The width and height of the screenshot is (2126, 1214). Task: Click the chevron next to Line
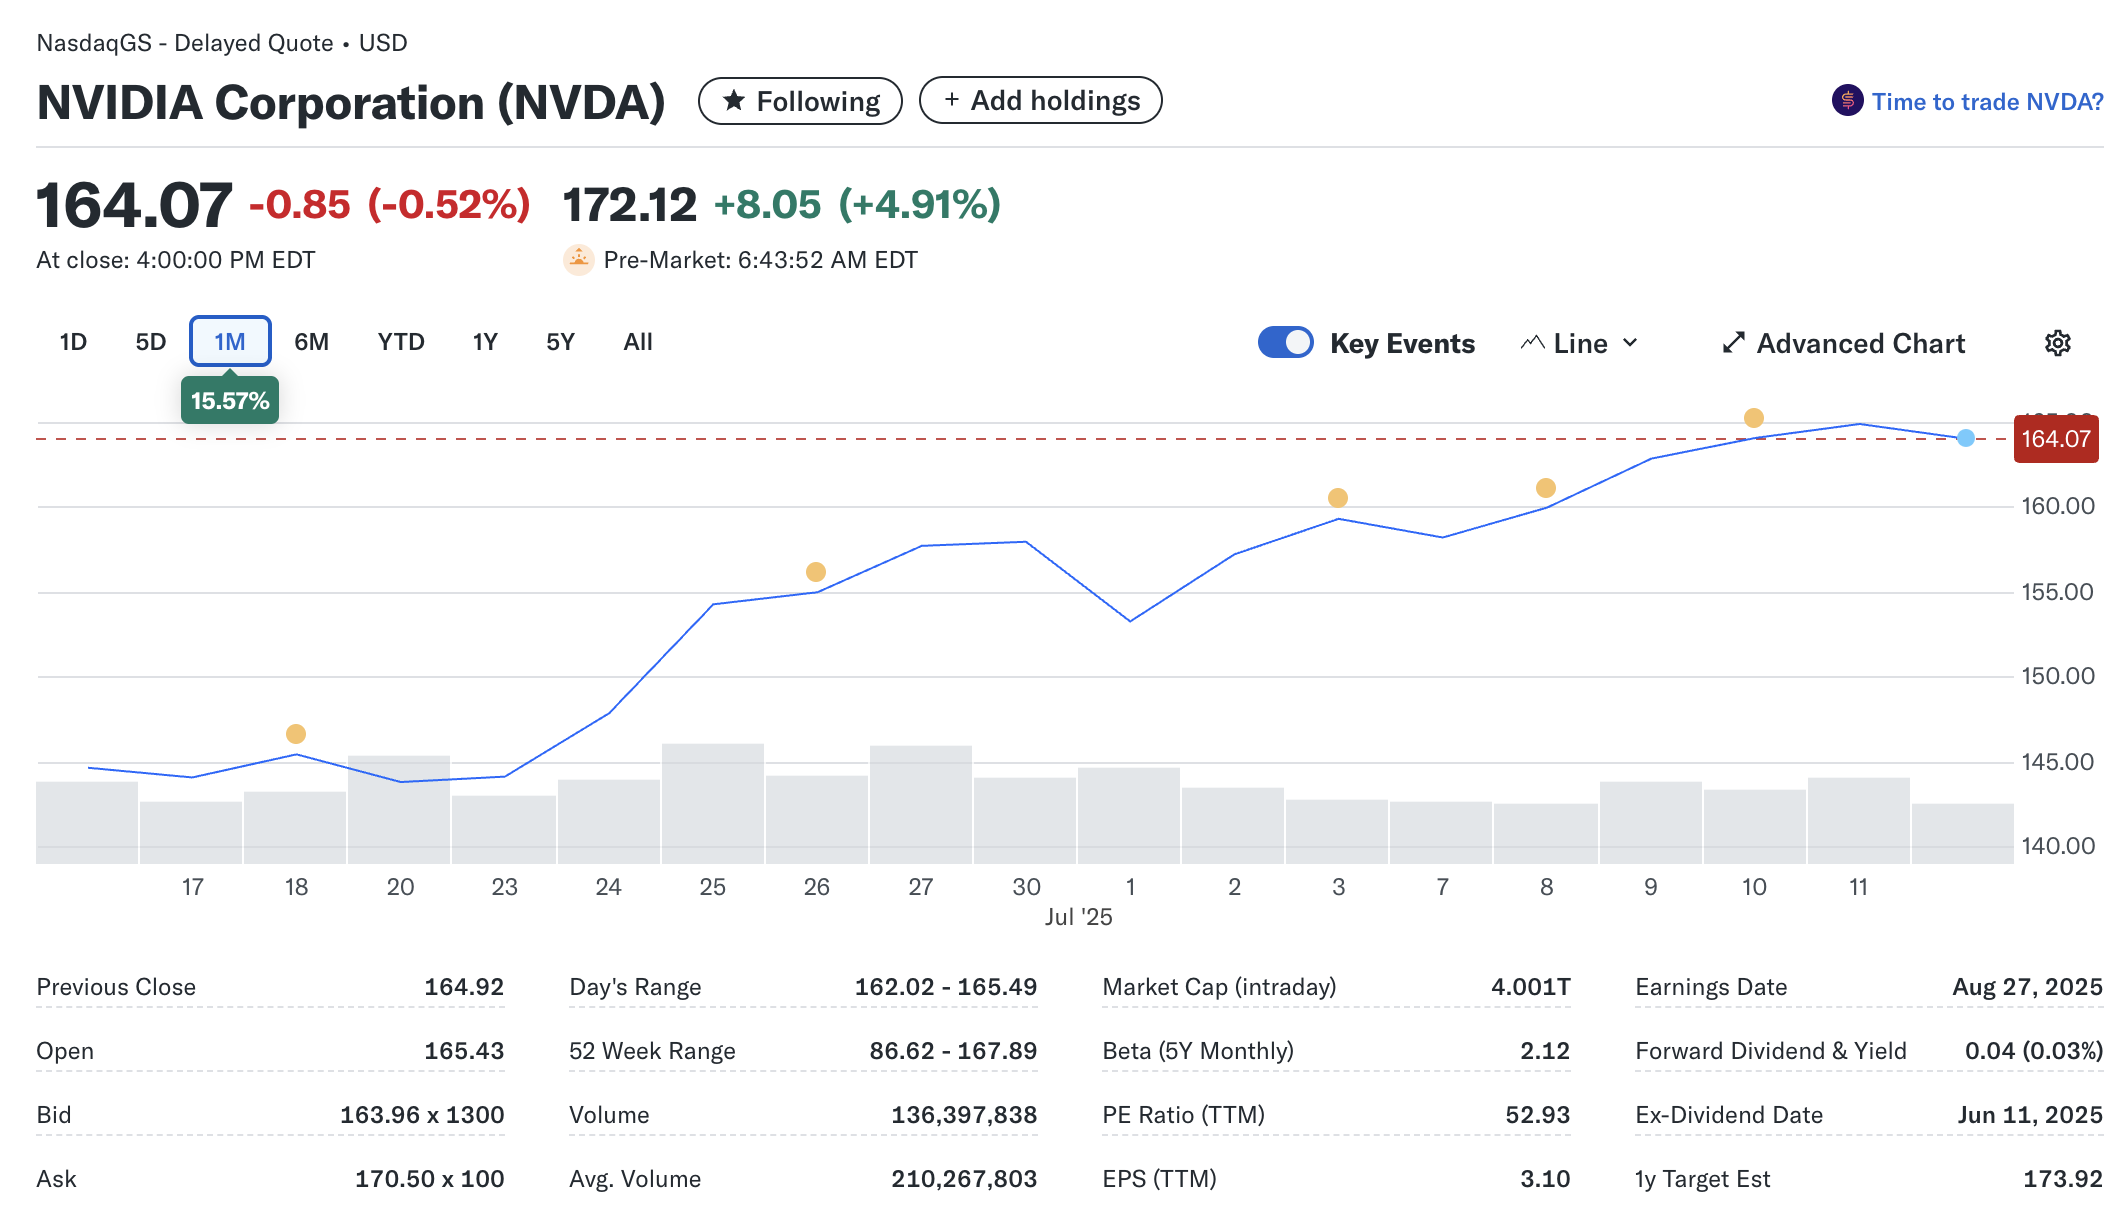point(1630,343)
